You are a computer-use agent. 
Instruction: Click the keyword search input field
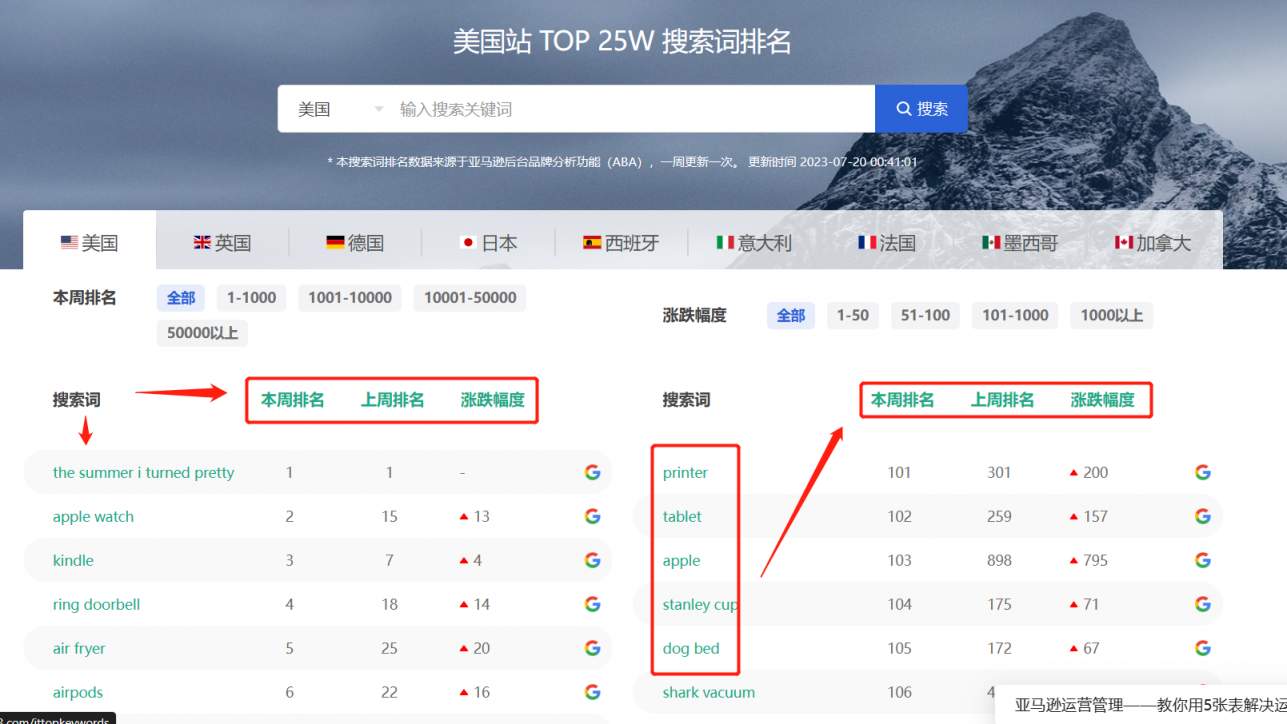(x=633, y=109)
